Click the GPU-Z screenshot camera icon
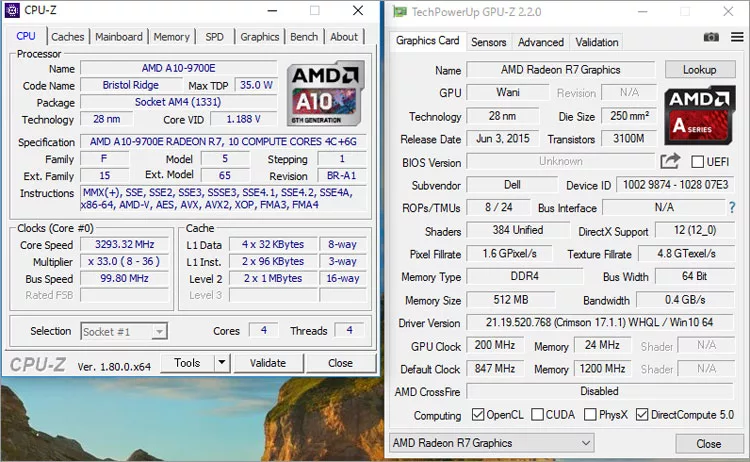The width and height of the screenshot is (750, 462). point(711,37)
